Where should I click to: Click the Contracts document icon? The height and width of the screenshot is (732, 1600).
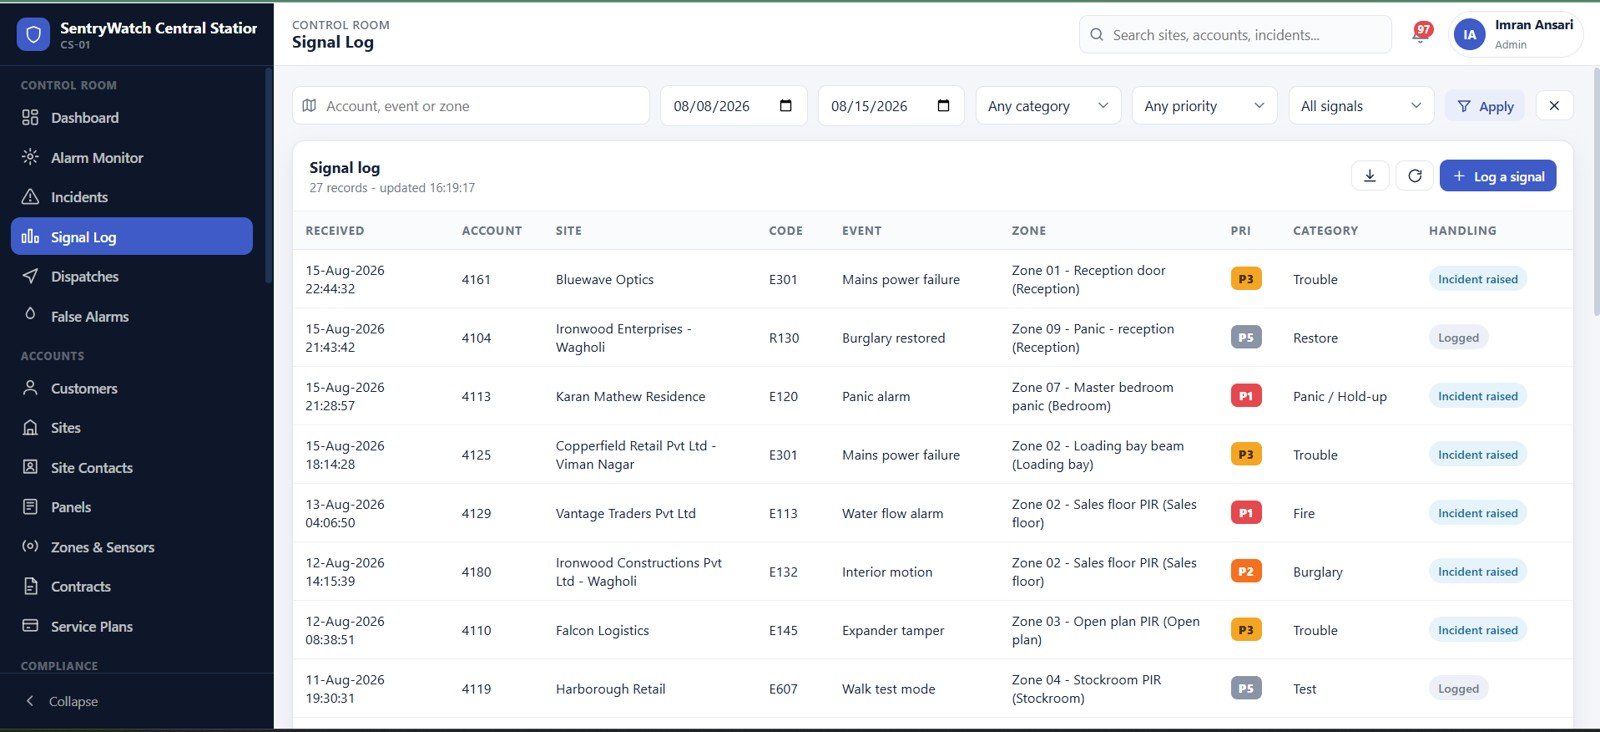(30, 586)
